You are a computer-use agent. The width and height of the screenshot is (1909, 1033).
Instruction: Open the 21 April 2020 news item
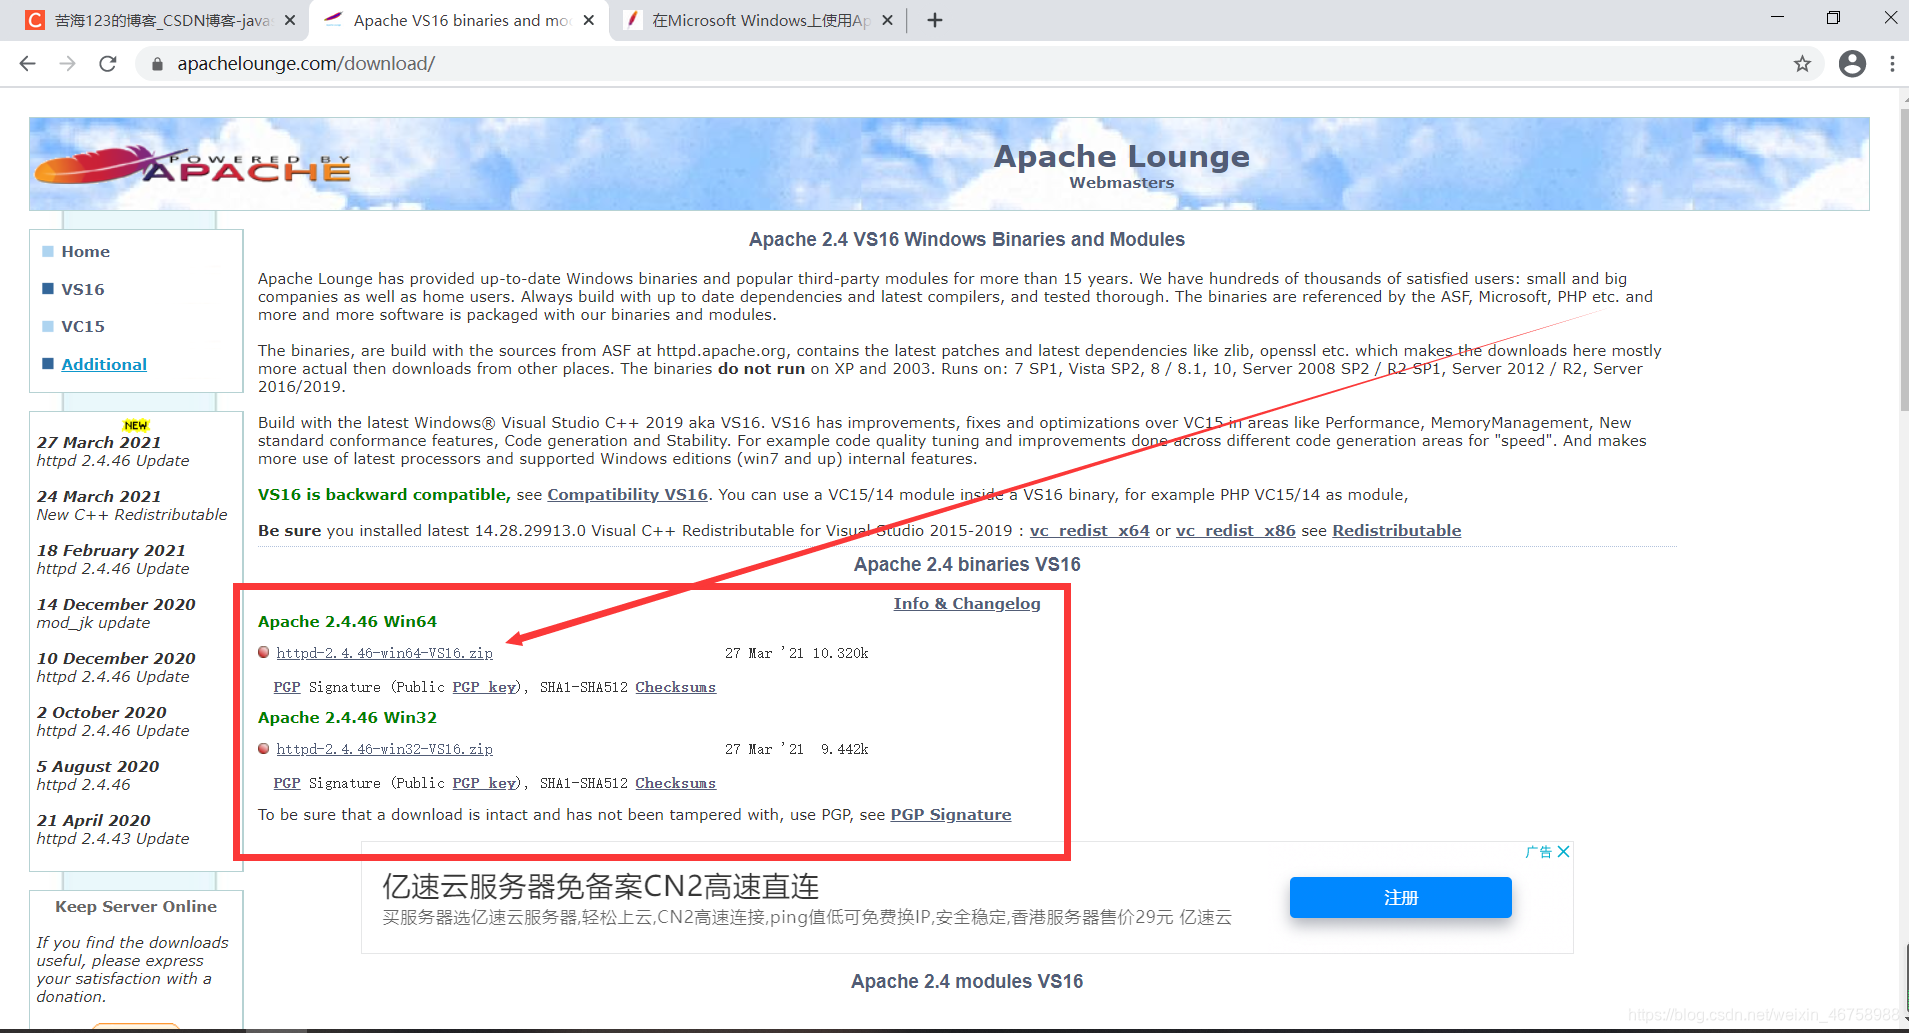tap(113, 829)
